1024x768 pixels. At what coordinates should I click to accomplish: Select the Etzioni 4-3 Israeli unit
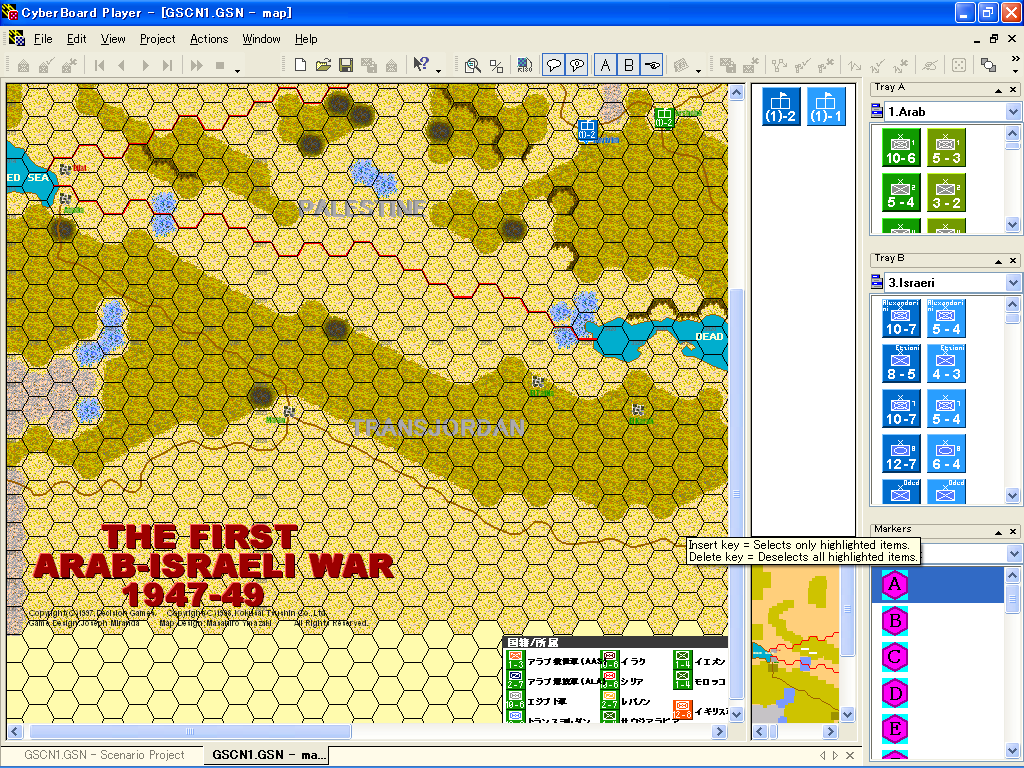tap(946, 363)
